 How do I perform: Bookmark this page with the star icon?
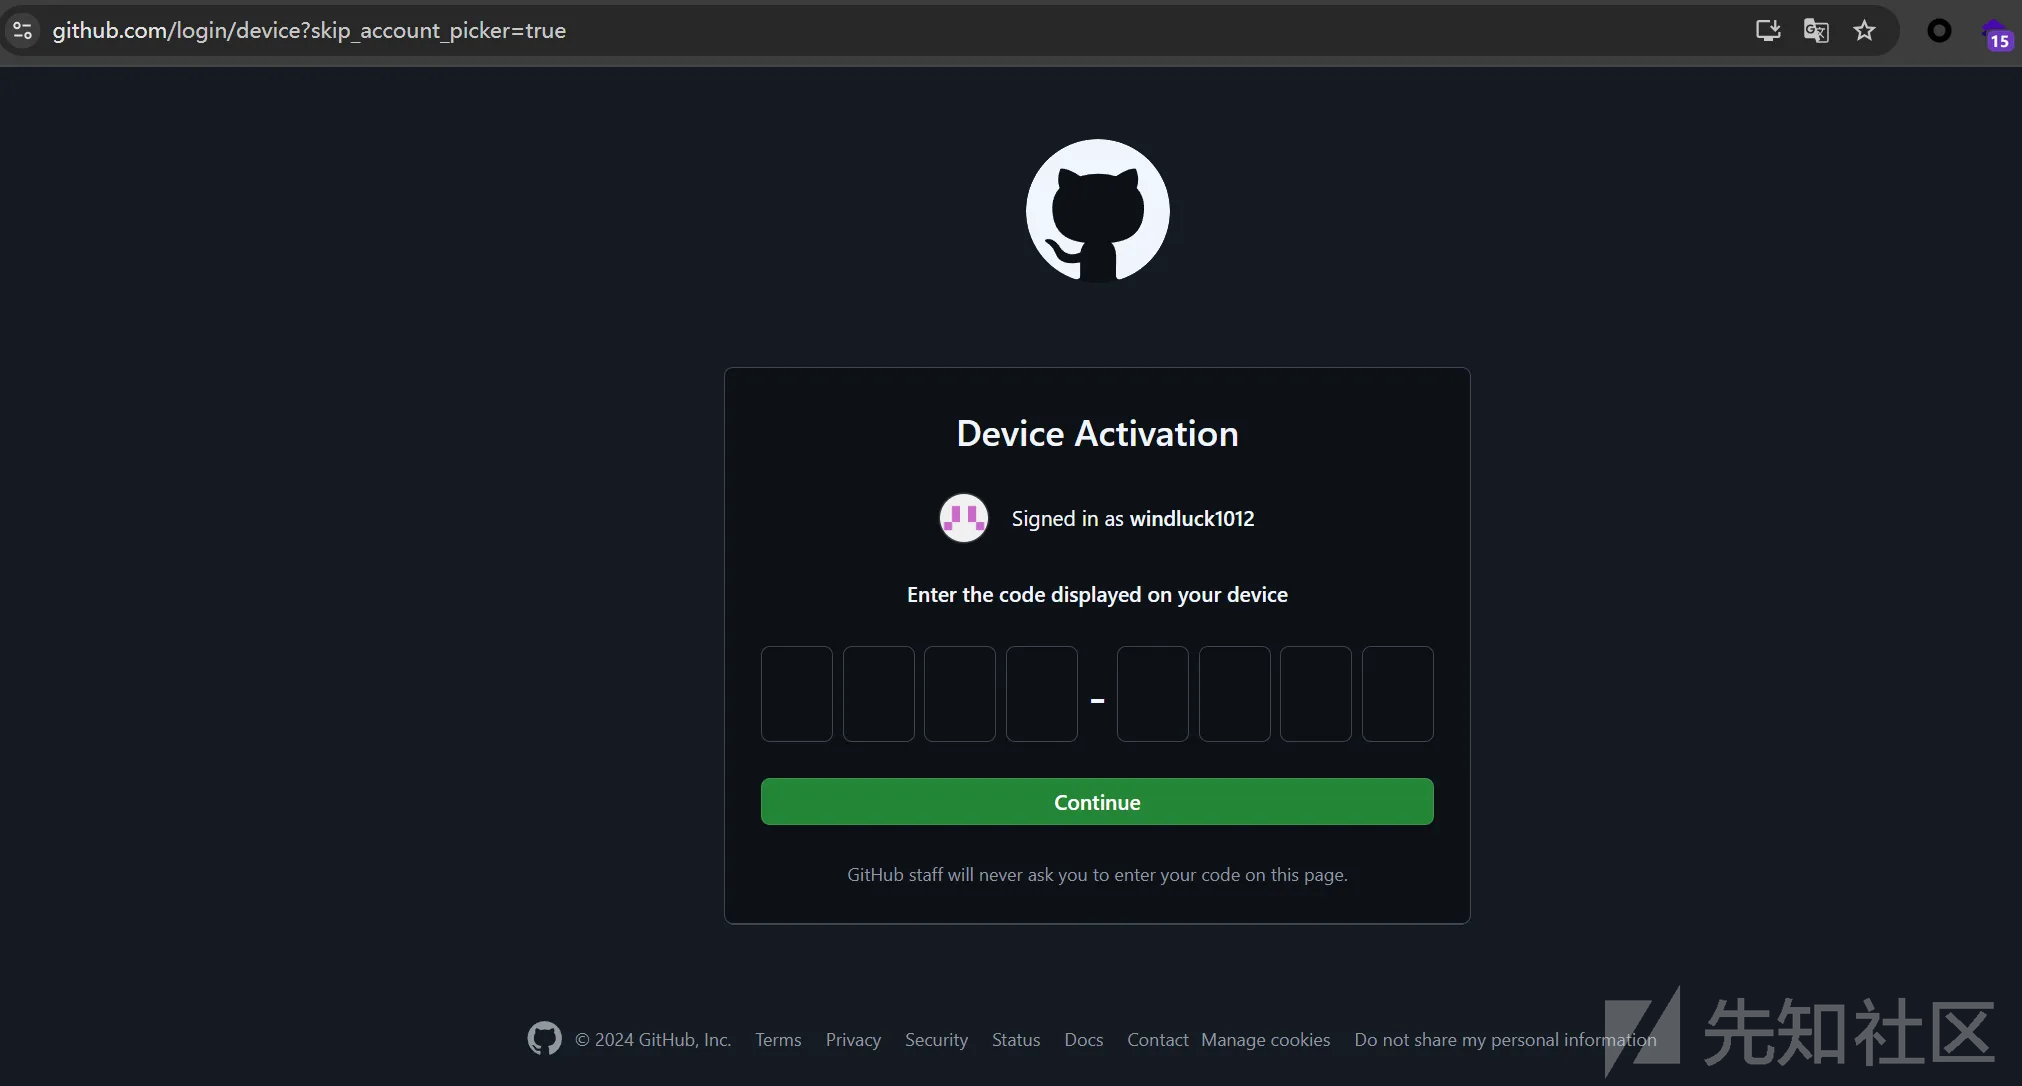[x=1864, y=31]
